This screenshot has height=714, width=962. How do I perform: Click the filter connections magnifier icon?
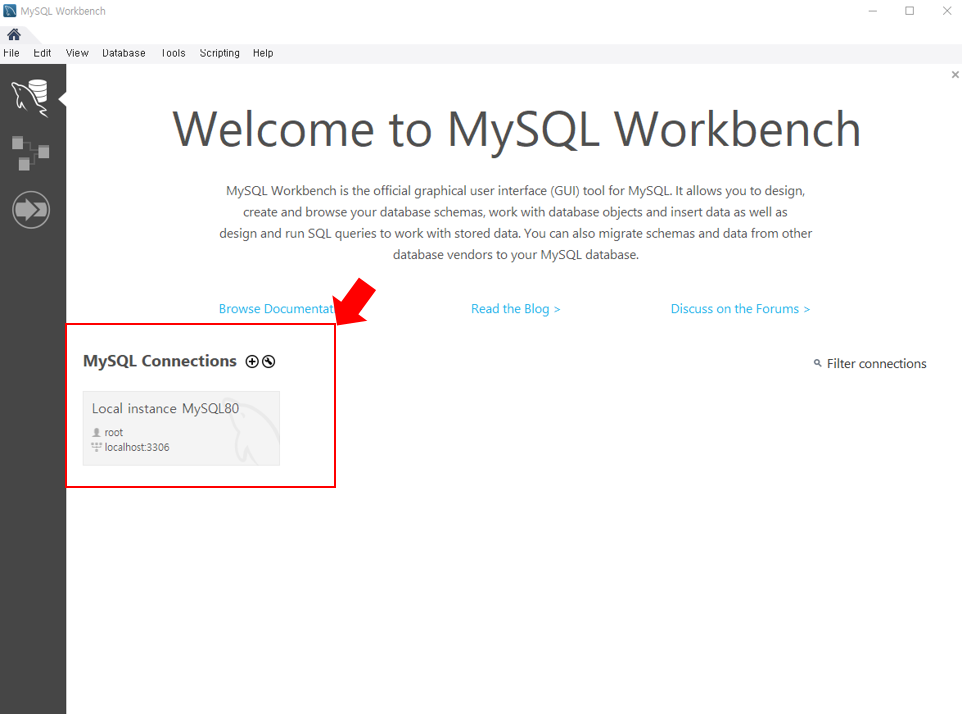817,363
